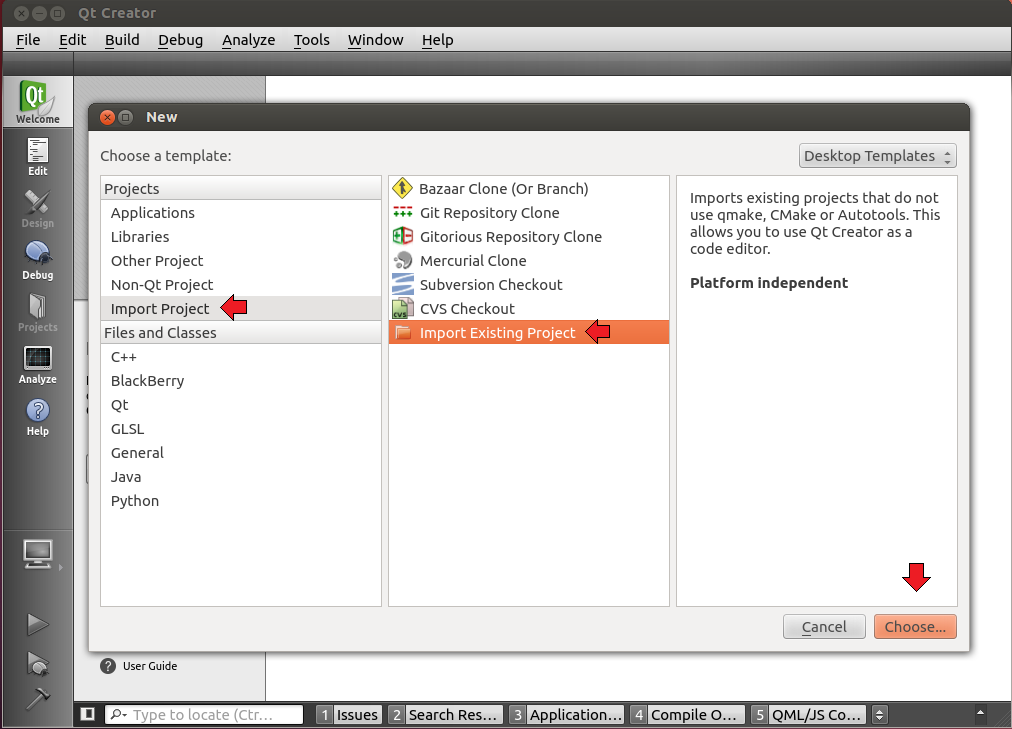Click the Cancel button

click(824, 626)
